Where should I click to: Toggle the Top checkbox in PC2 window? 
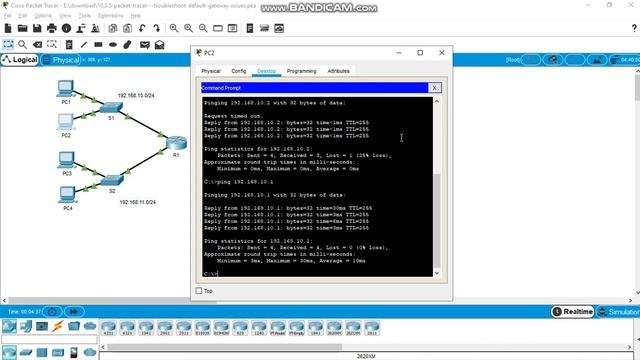pyautogui.click(x=199, y=291)
